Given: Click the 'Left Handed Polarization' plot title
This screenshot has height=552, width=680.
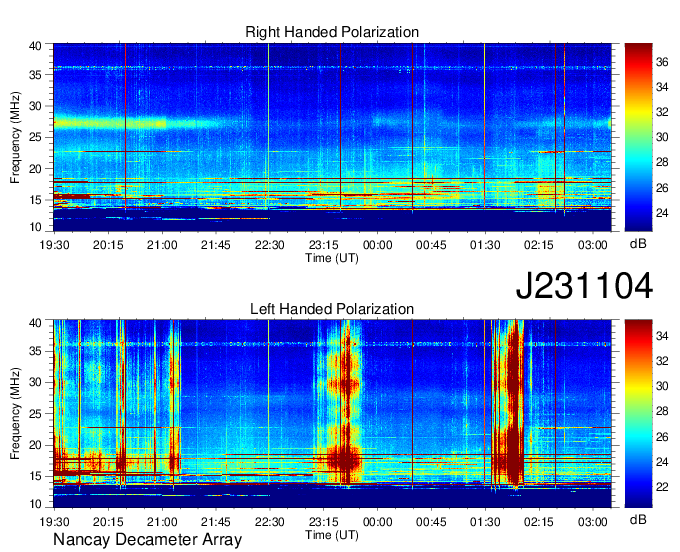Looking at the screenshot, I should 332,309.
